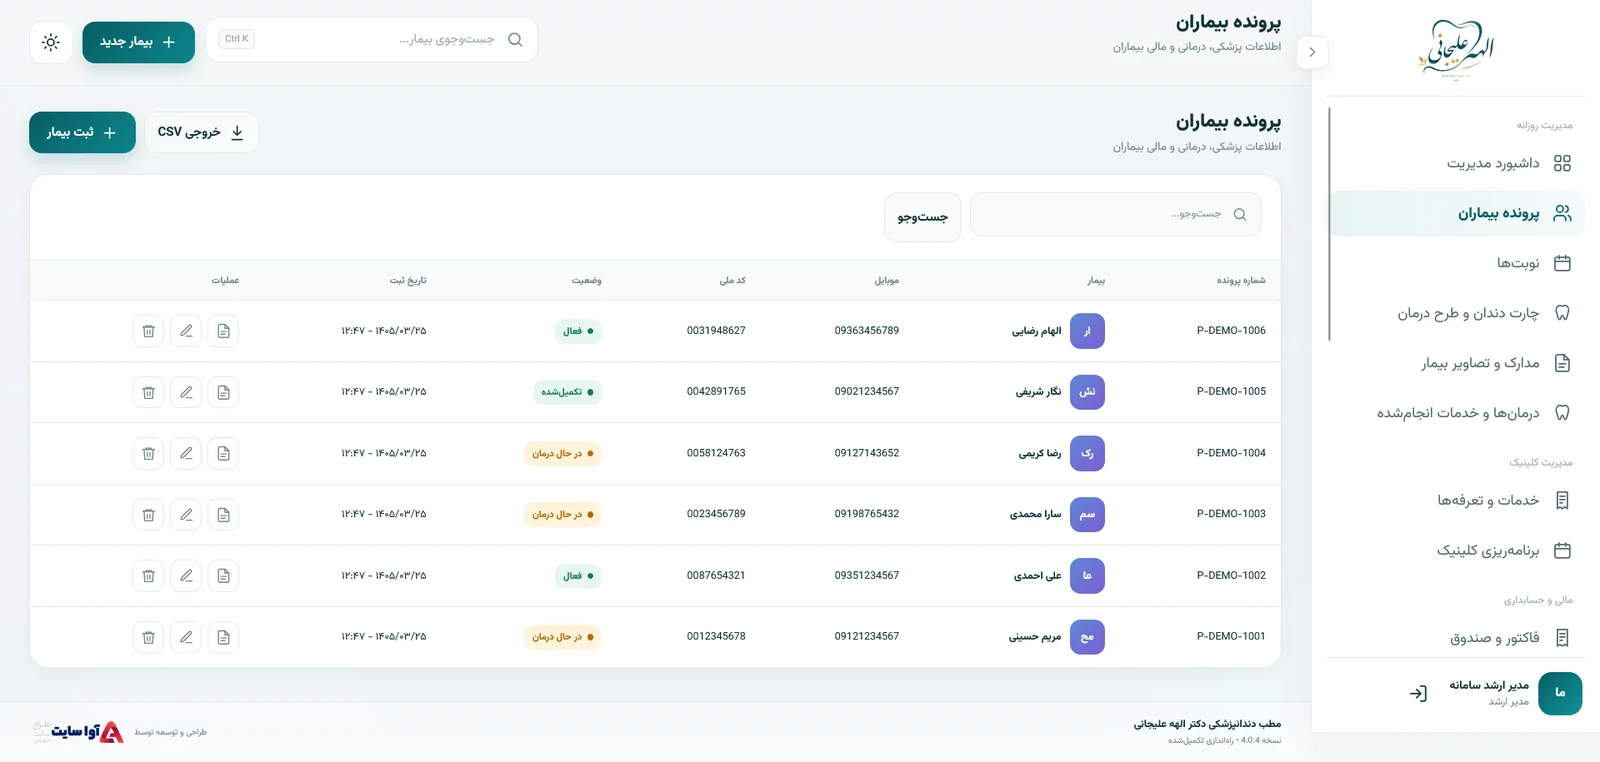This screenshot has height=762, width=1600.
Task: Toggle the light/dark theme sun icon
Action: (x=51, y=42)
